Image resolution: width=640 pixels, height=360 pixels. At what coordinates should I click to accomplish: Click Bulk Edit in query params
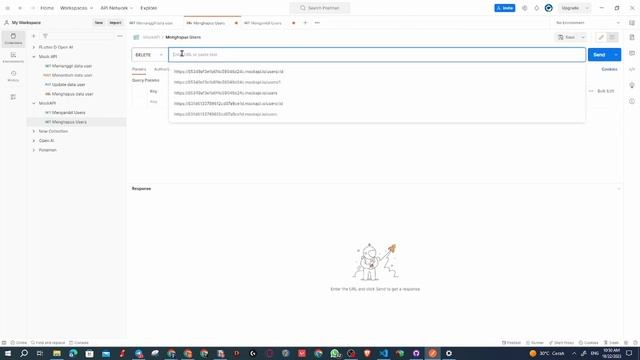605,91
